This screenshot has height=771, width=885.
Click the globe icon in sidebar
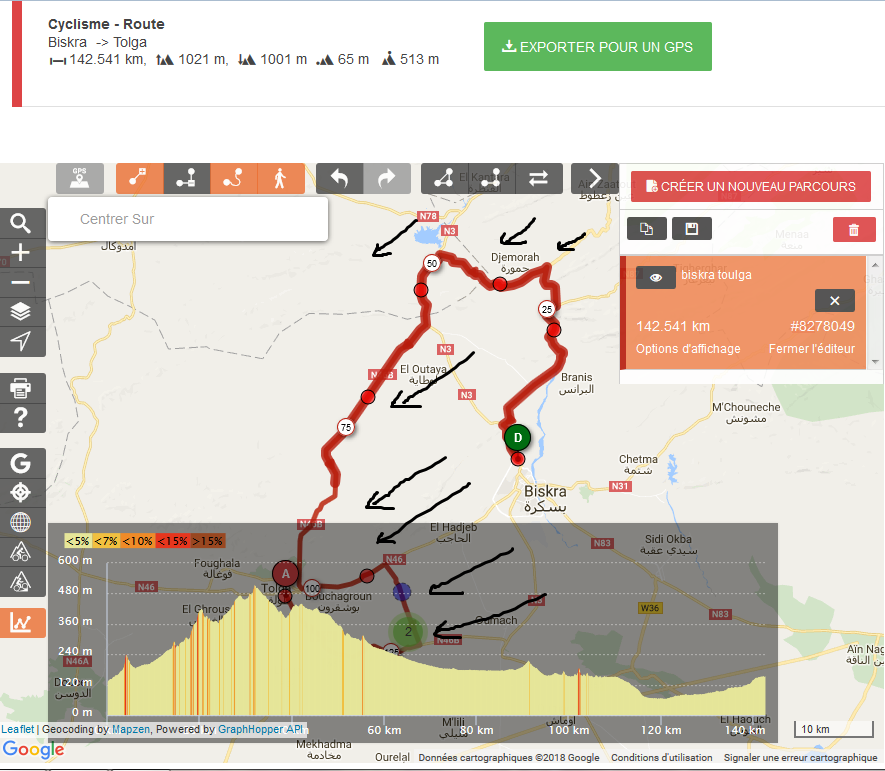click(x=21, y=522)
